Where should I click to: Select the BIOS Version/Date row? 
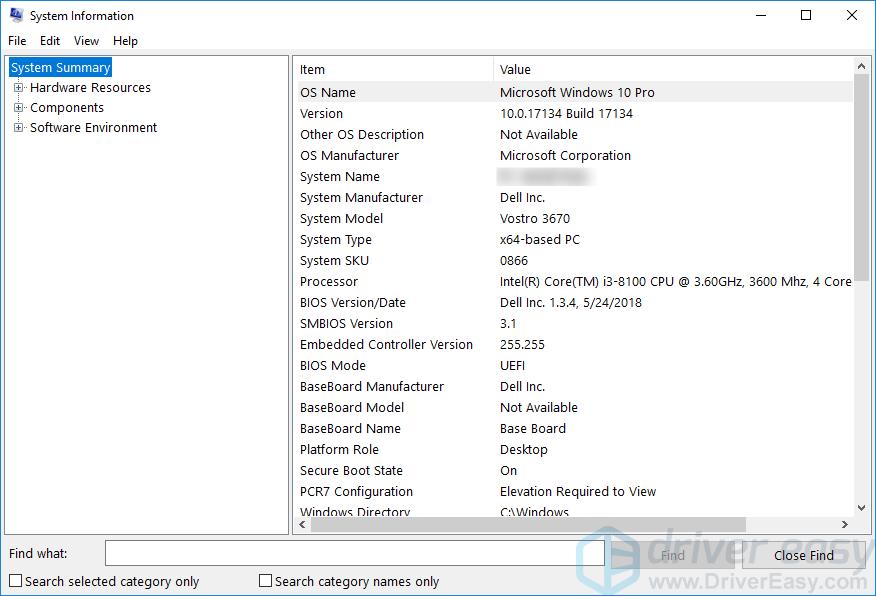[575, 303]
